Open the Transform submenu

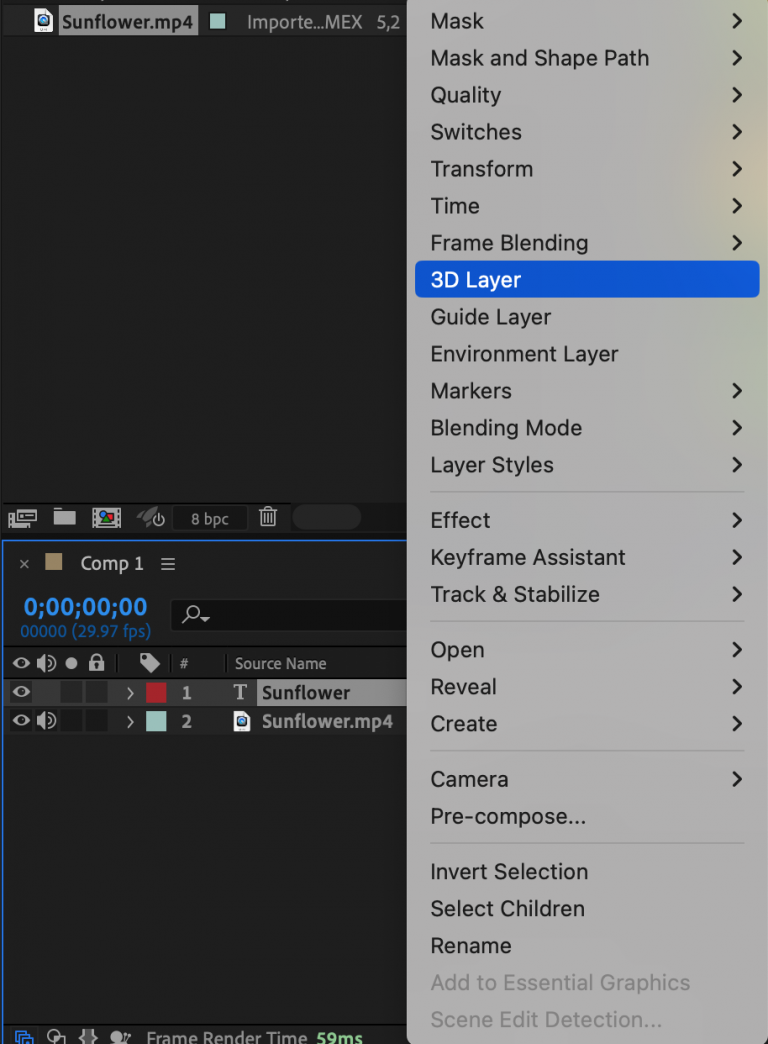[x=481, y=169]
